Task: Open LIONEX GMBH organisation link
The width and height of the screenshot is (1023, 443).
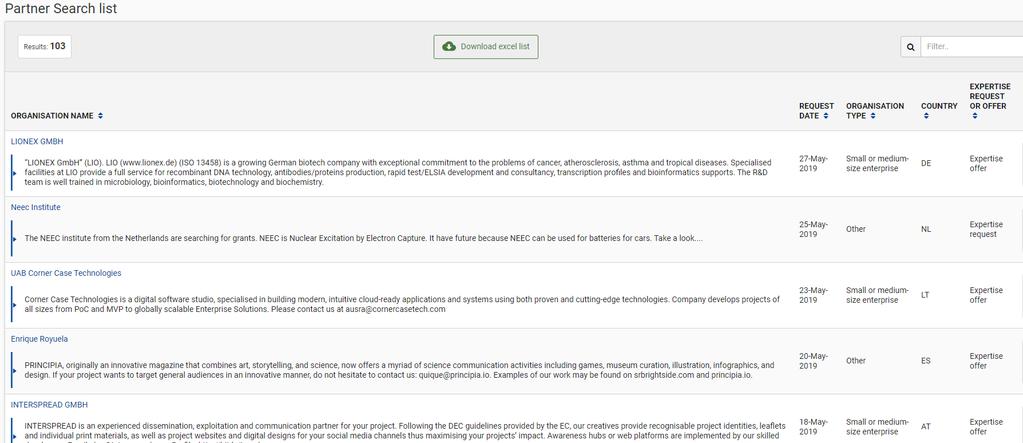Action: (x=37, y=142)
